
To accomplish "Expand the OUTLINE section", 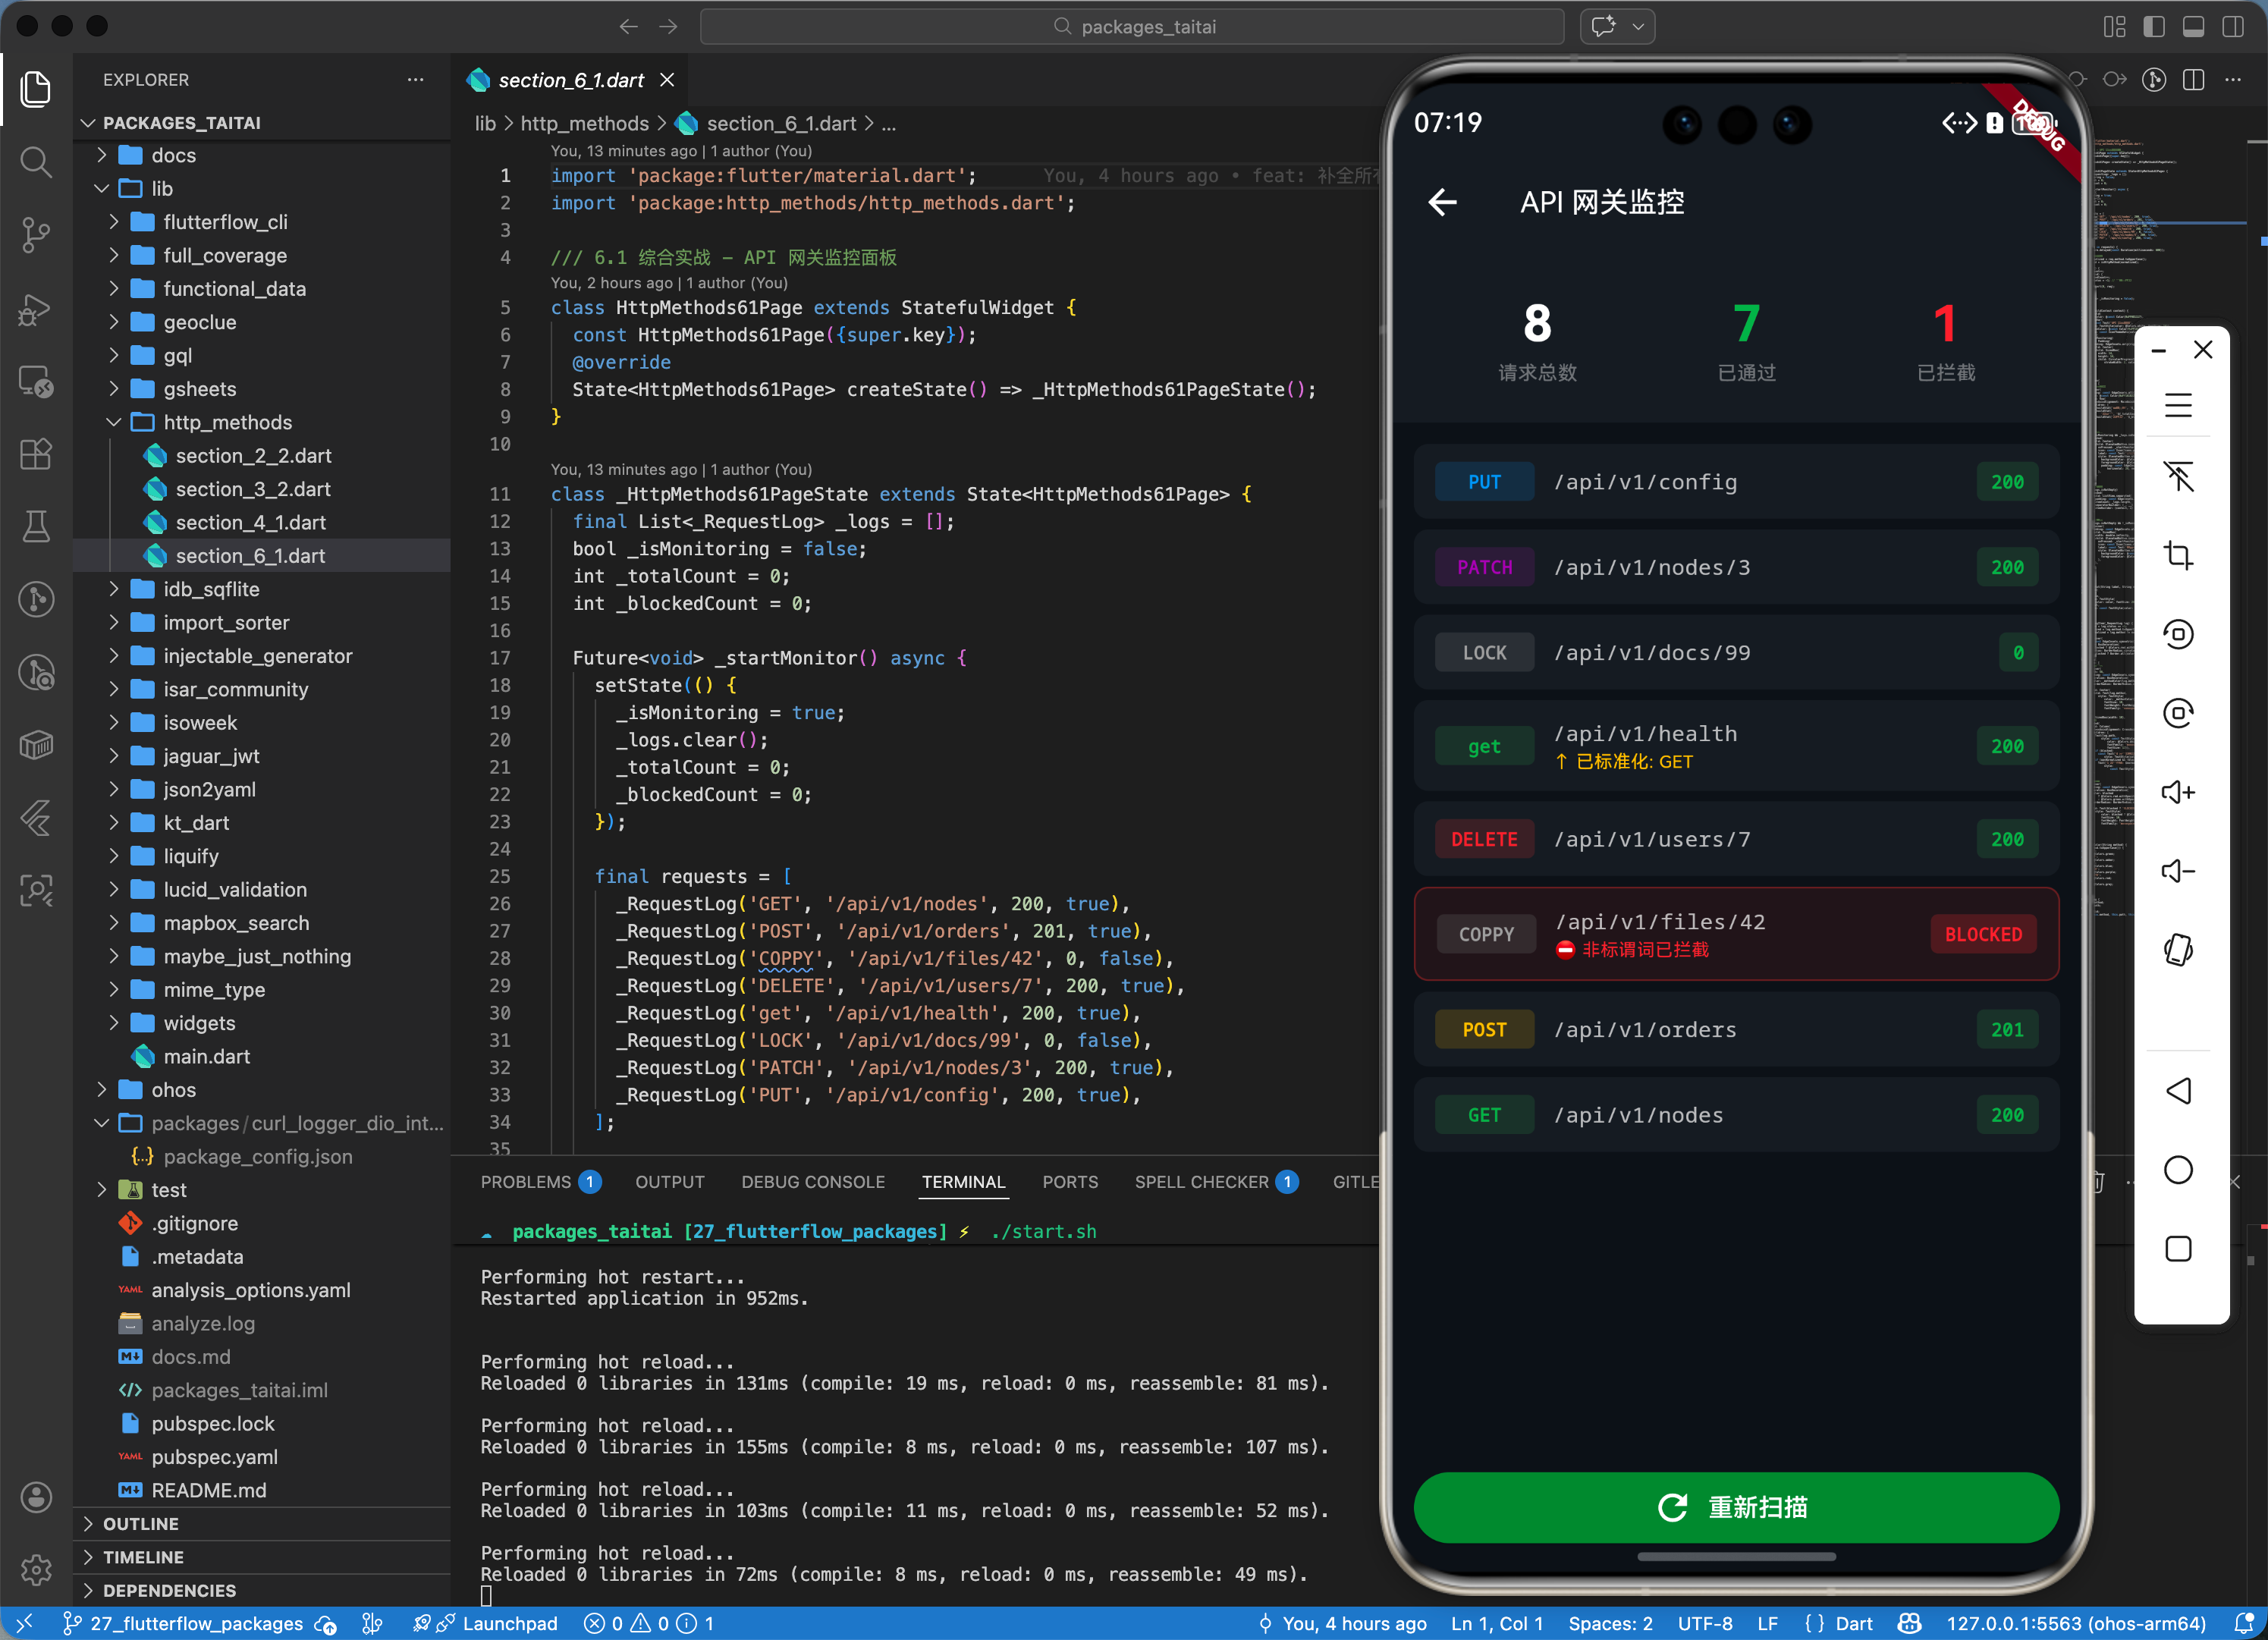I will [x=140, y=1523].
